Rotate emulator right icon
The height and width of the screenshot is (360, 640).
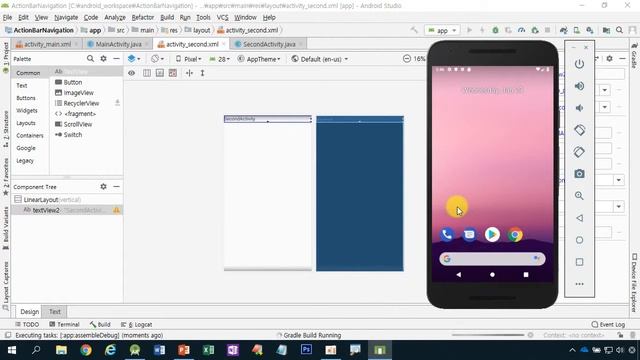point(579,152)
